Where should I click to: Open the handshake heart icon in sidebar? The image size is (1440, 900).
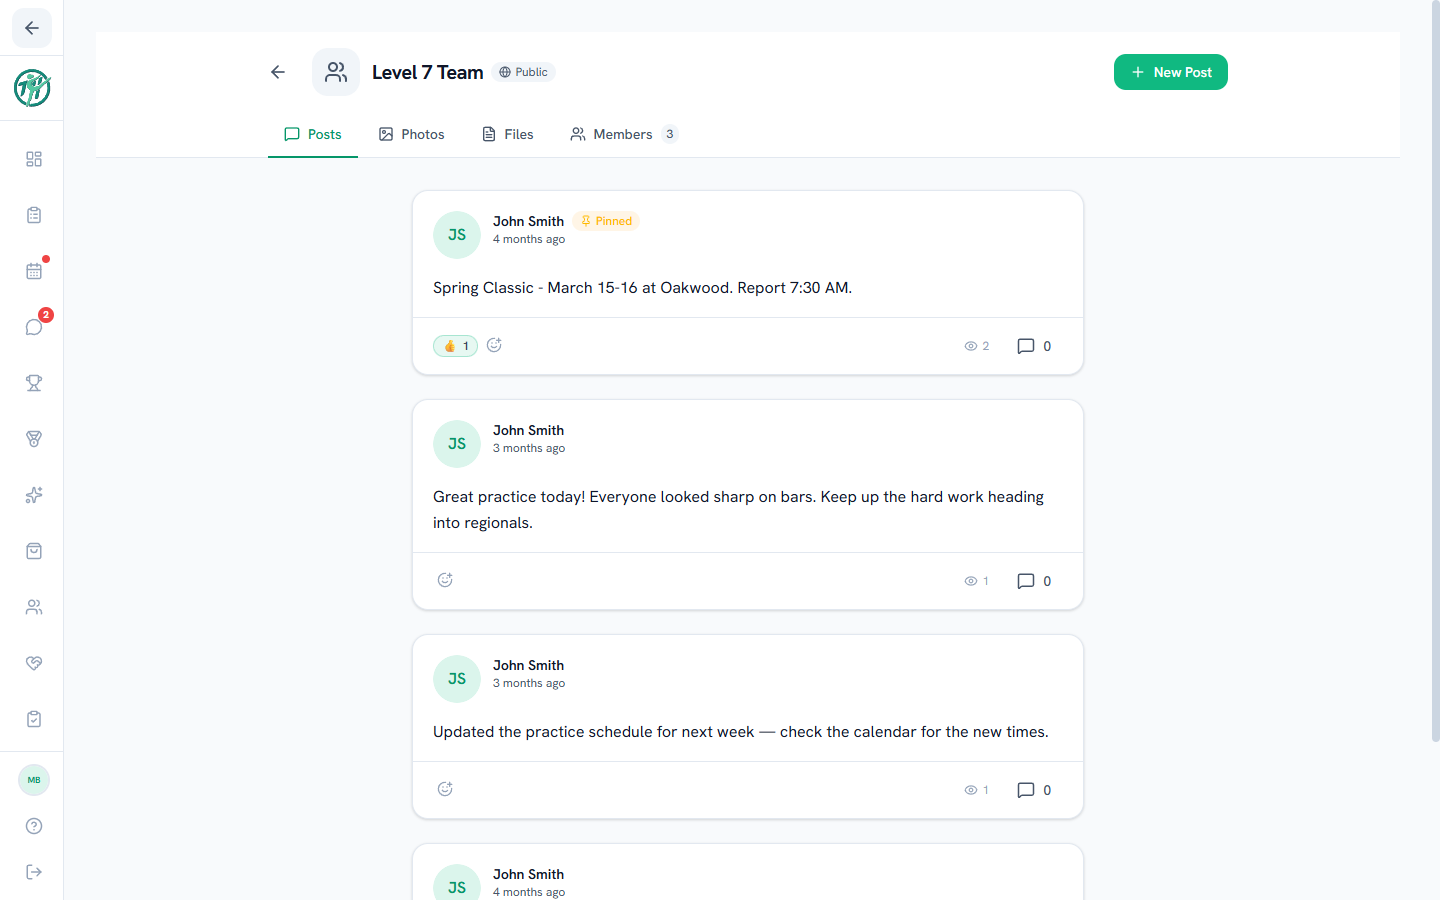(34, 663)
